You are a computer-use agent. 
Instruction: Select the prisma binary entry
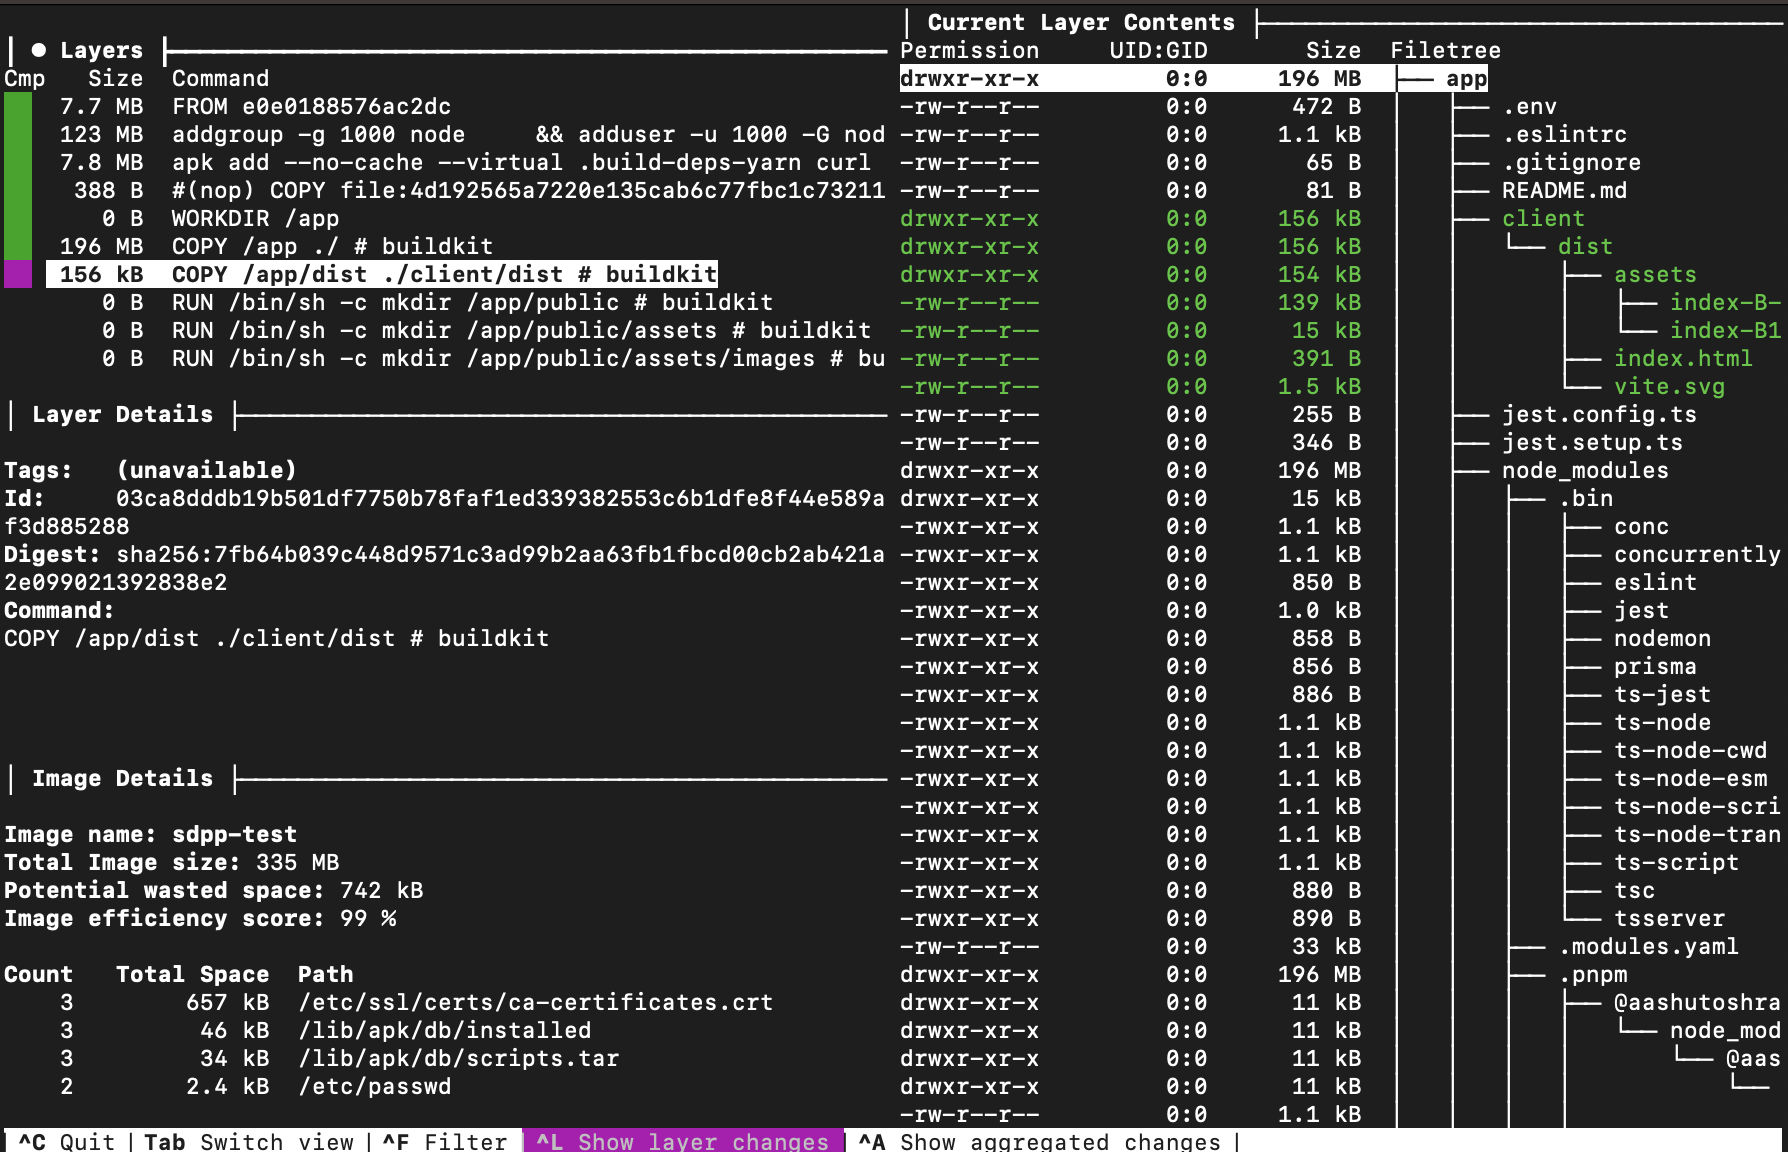(x=1654, y=666)
